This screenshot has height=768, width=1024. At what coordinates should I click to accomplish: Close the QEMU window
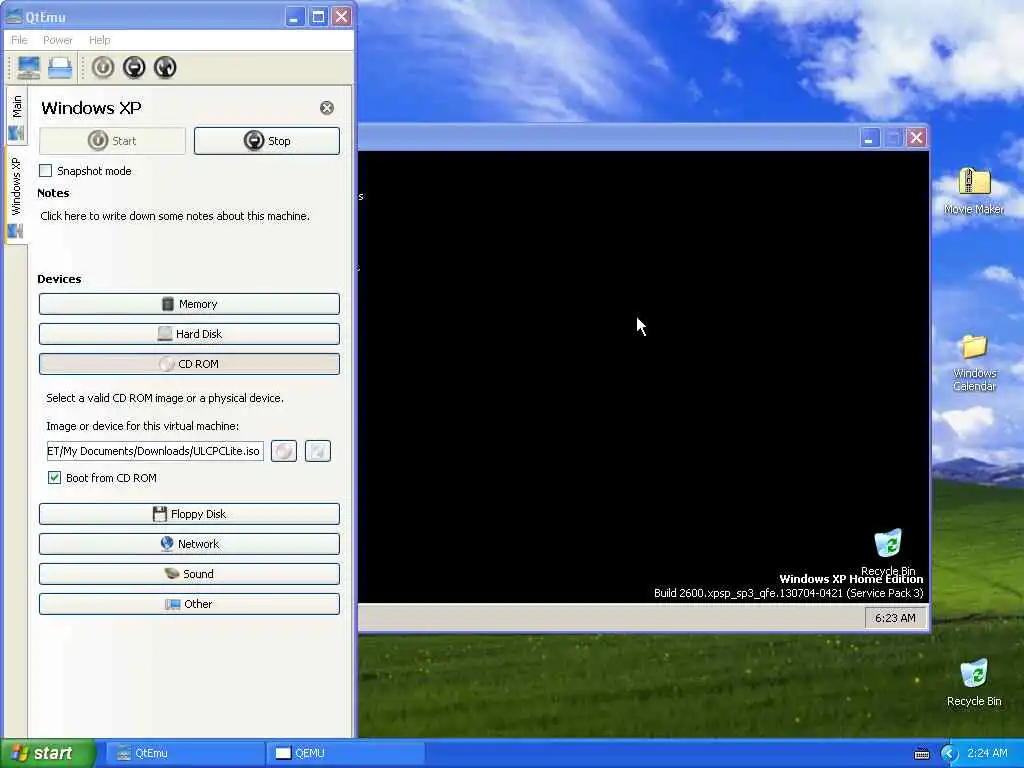pyautogui.click(x=917, y=138)
